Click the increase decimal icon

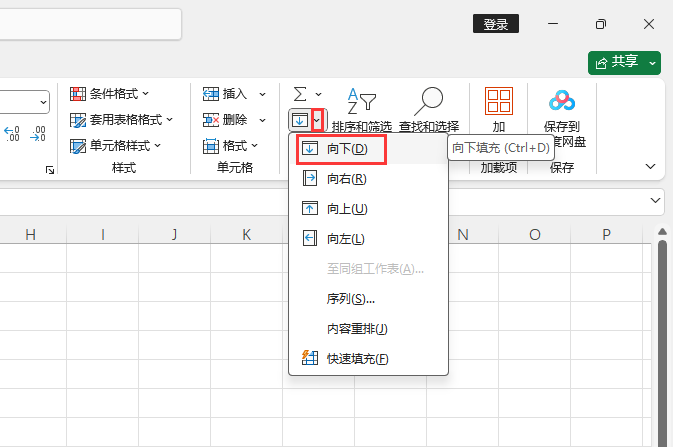click(x=12, y=134)
